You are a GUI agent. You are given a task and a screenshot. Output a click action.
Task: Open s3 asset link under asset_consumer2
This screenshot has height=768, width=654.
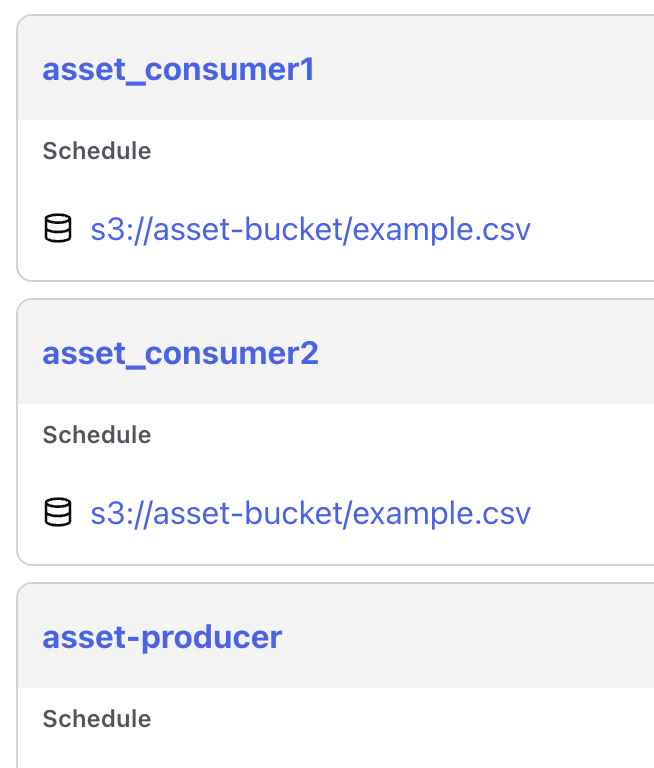310,514
